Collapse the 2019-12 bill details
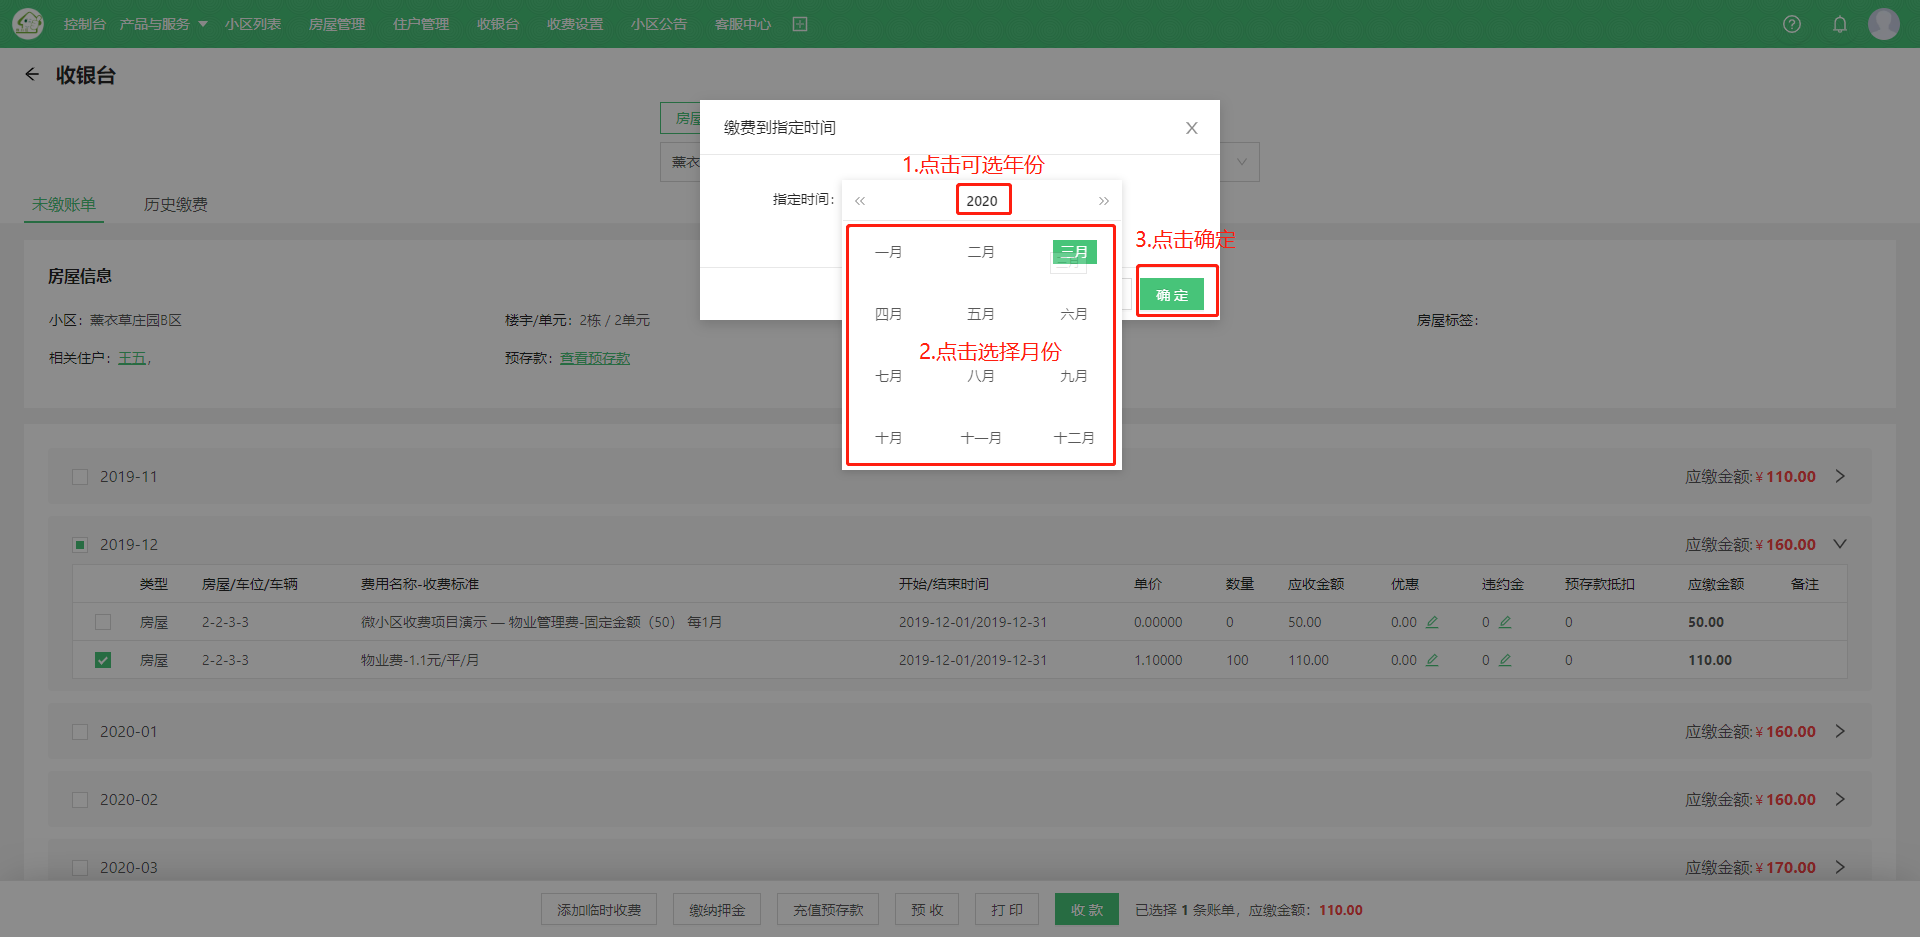Screen dimensions: 1920x937 pyautogui.click(x=1840, y=544)
